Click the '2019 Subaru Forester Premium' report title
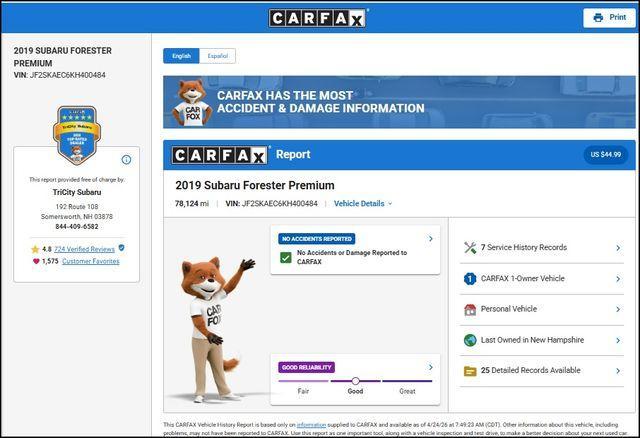 [x=255, y=185]
